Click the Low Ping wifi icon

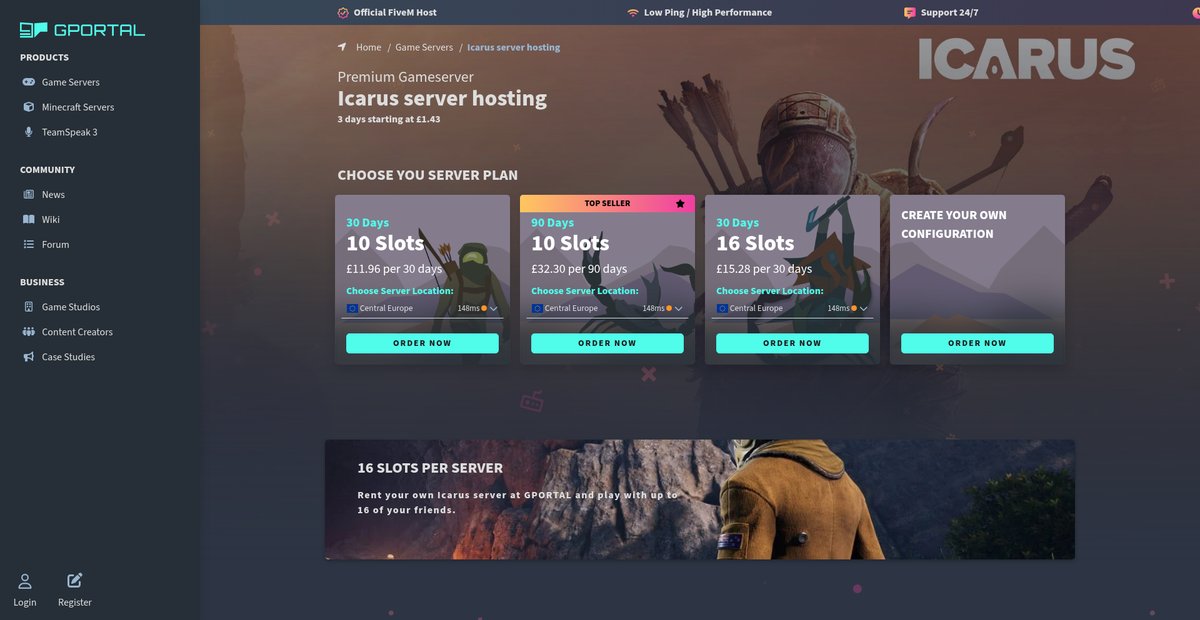(x=633, y=13)
